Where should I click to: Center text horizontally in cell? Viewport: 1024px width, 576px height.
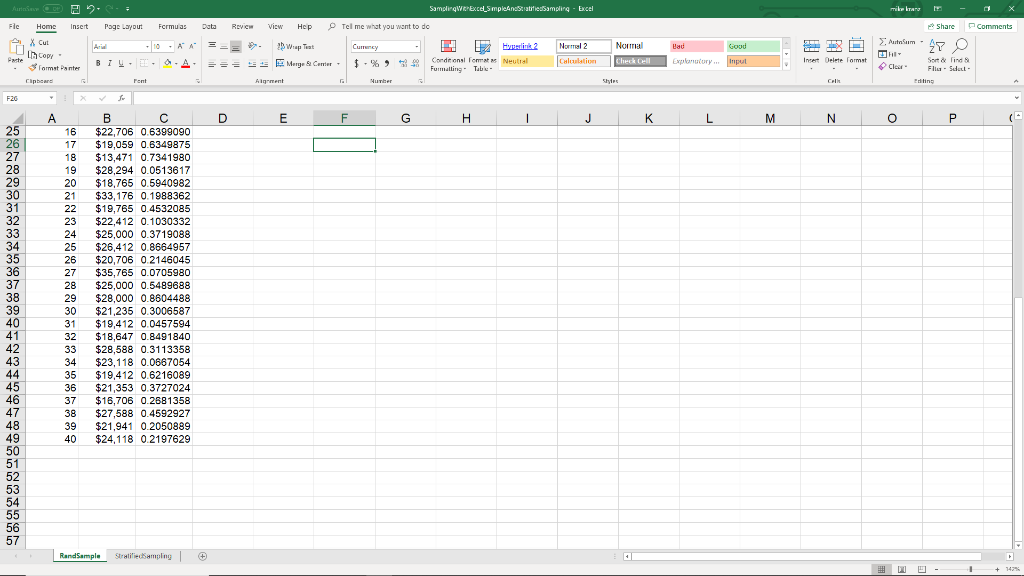pos(224,64)
